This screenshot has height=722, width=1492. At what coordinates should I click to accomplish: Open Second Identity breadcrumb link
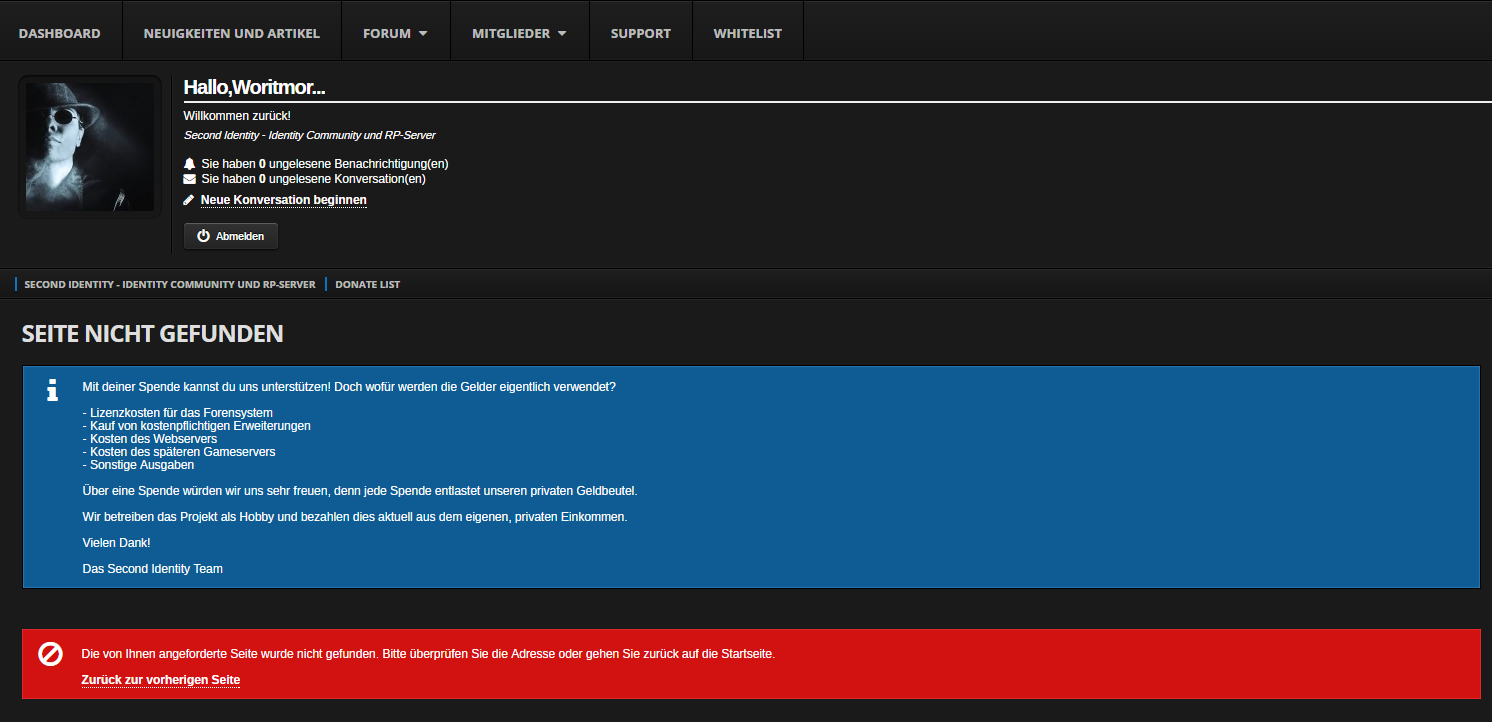169,284
